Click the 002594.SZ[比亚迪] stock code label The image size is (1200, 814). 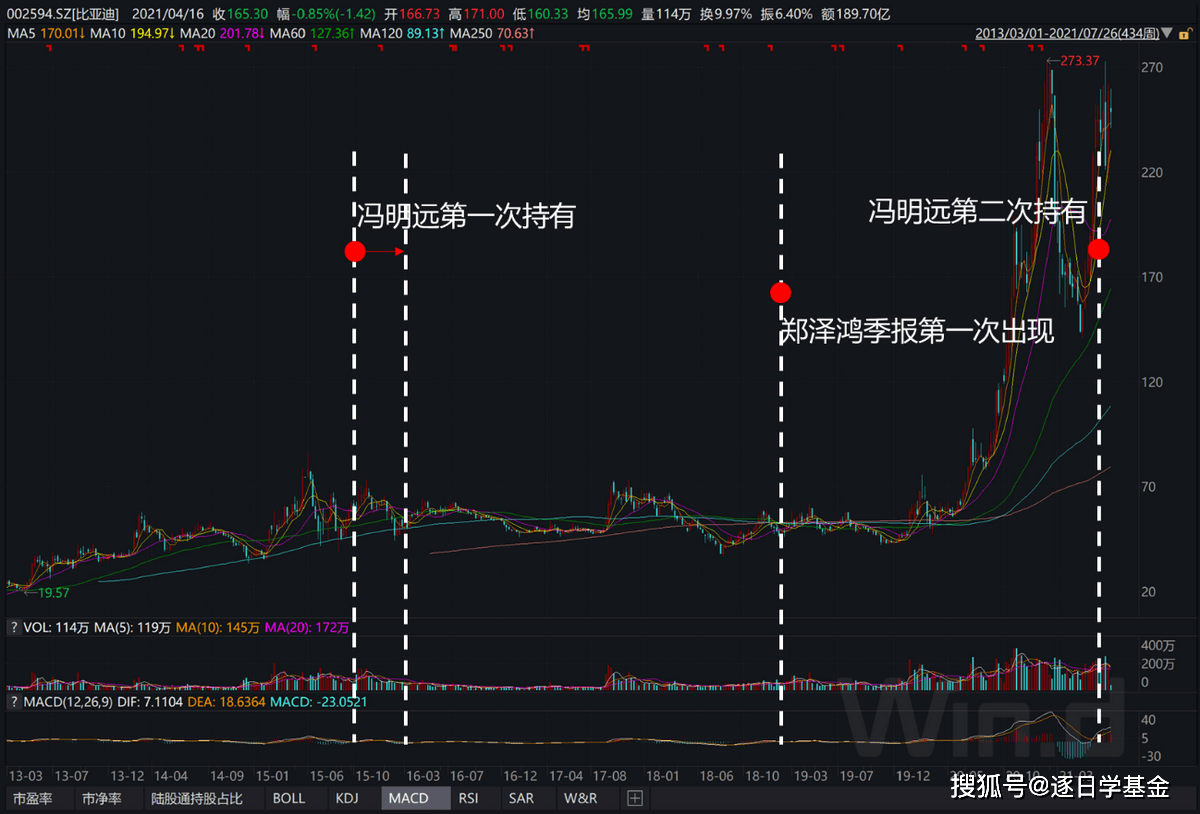[x=61, y=14]
